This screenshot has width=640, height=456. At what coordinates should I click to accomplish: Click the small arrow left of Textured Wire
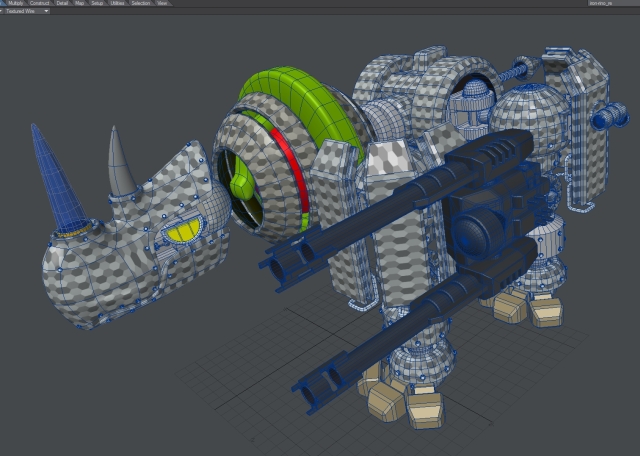point(3,11)
